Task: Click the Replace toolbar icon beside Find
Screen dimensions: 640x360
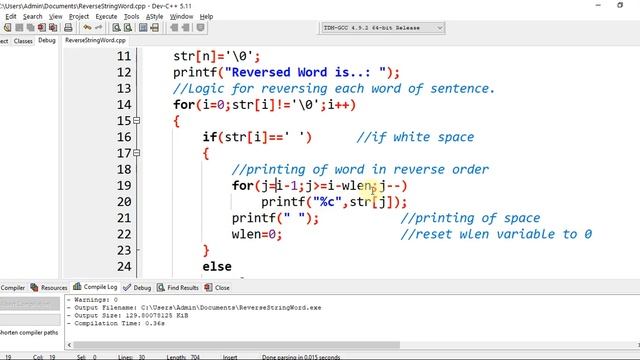Action: click(128, 28)
